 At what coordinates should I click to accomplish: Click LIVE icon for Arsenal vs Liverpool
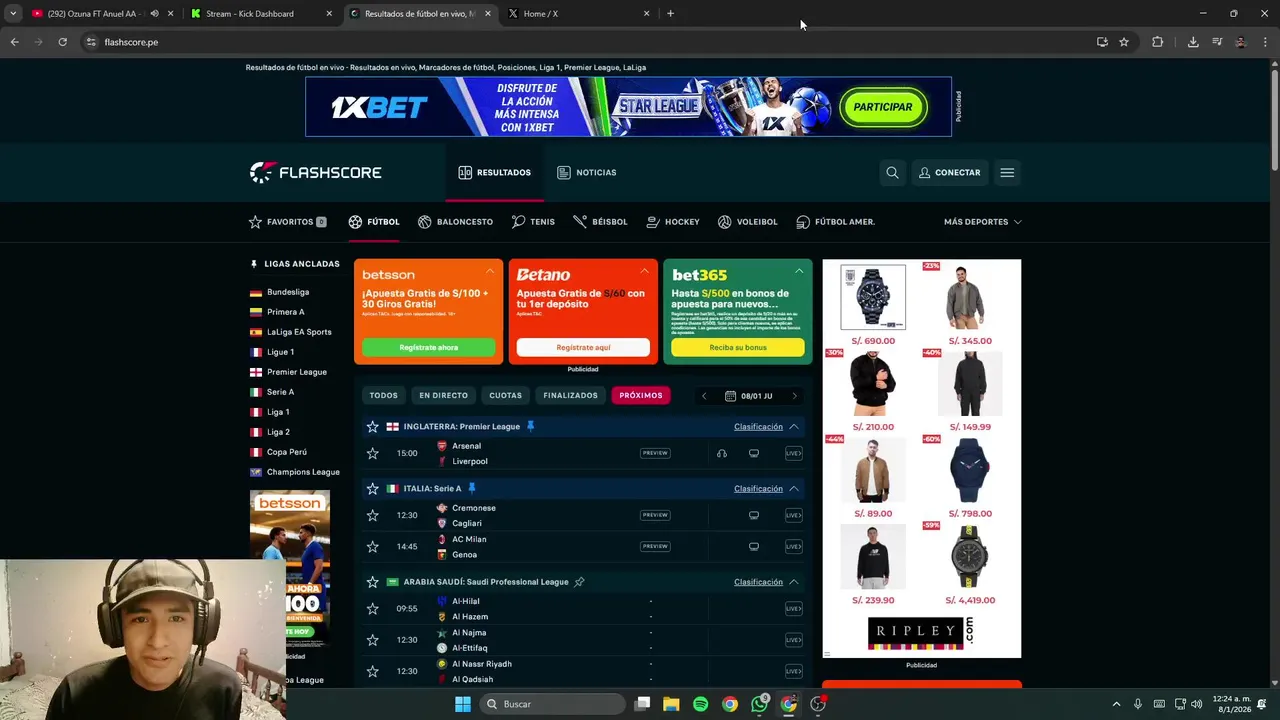pyautogui.click(x=793, y=453)
